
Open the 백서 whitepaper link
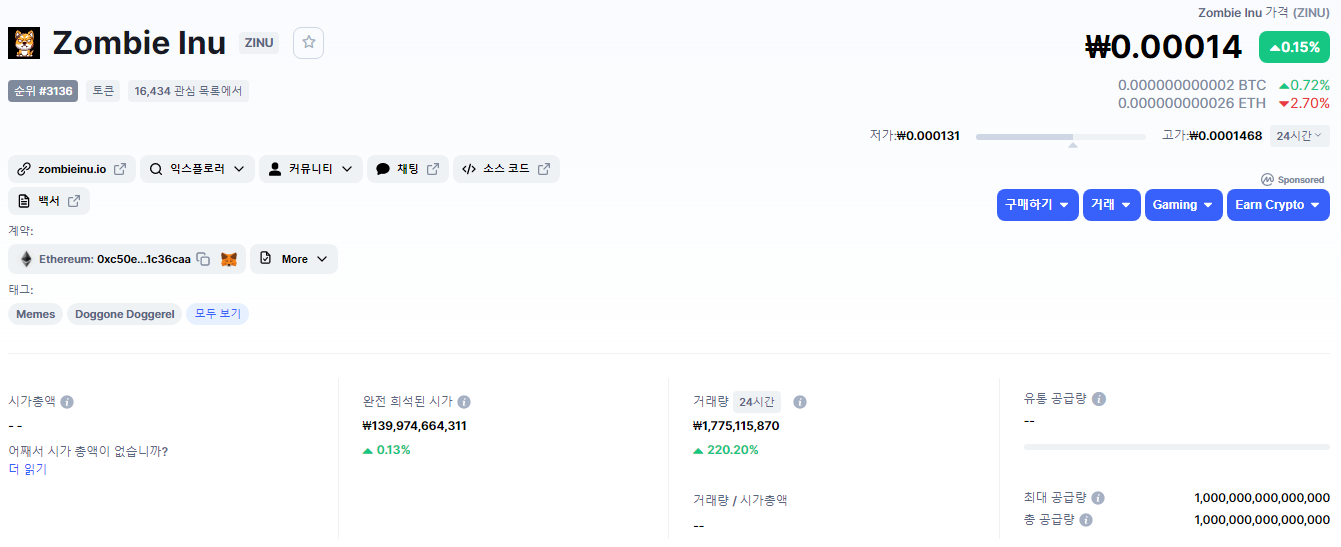point(49,201)
